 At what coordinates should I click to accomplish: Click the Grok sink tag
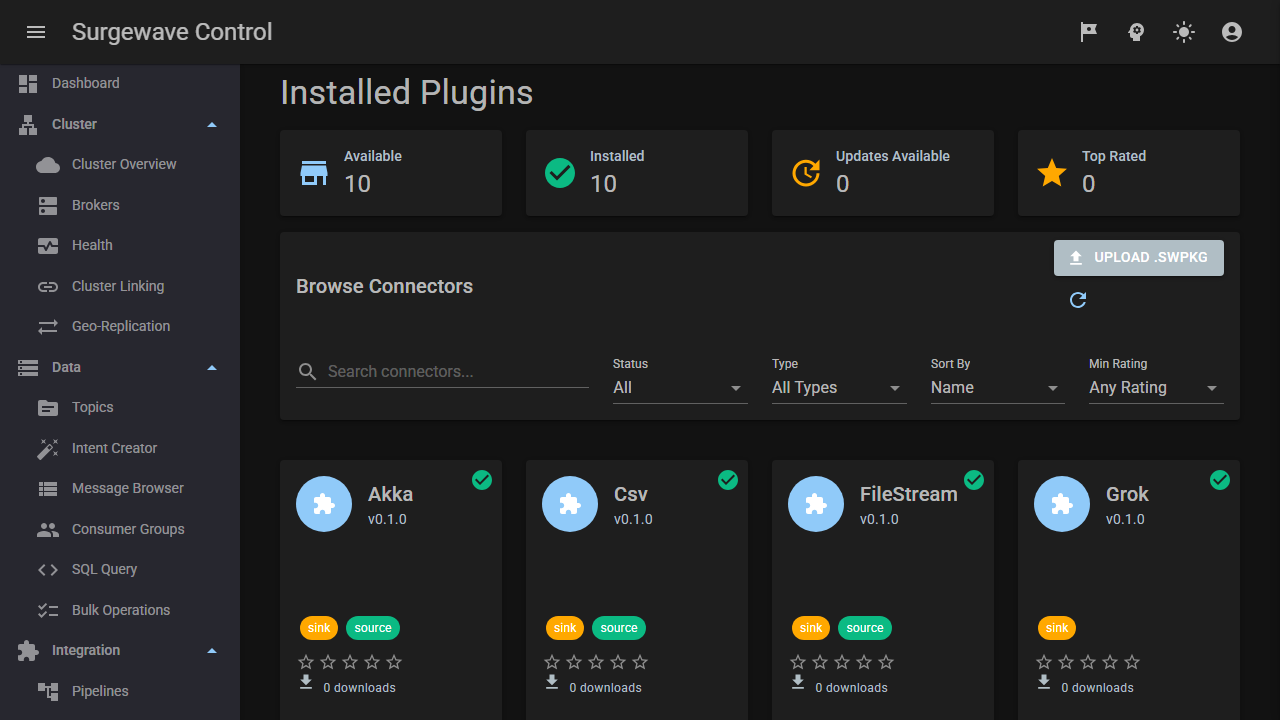[1057, 628]
